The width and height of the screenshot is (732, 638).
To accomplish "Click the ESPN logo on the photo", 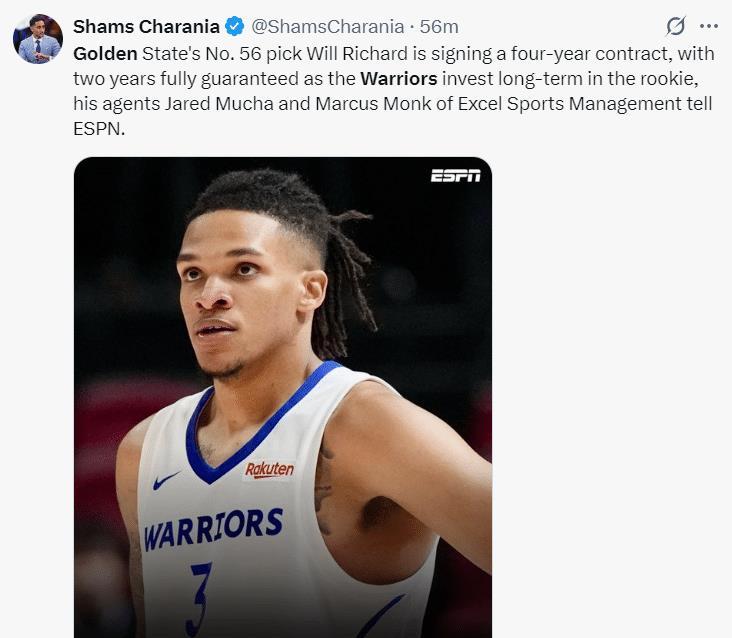I will (x=455, y=176).
